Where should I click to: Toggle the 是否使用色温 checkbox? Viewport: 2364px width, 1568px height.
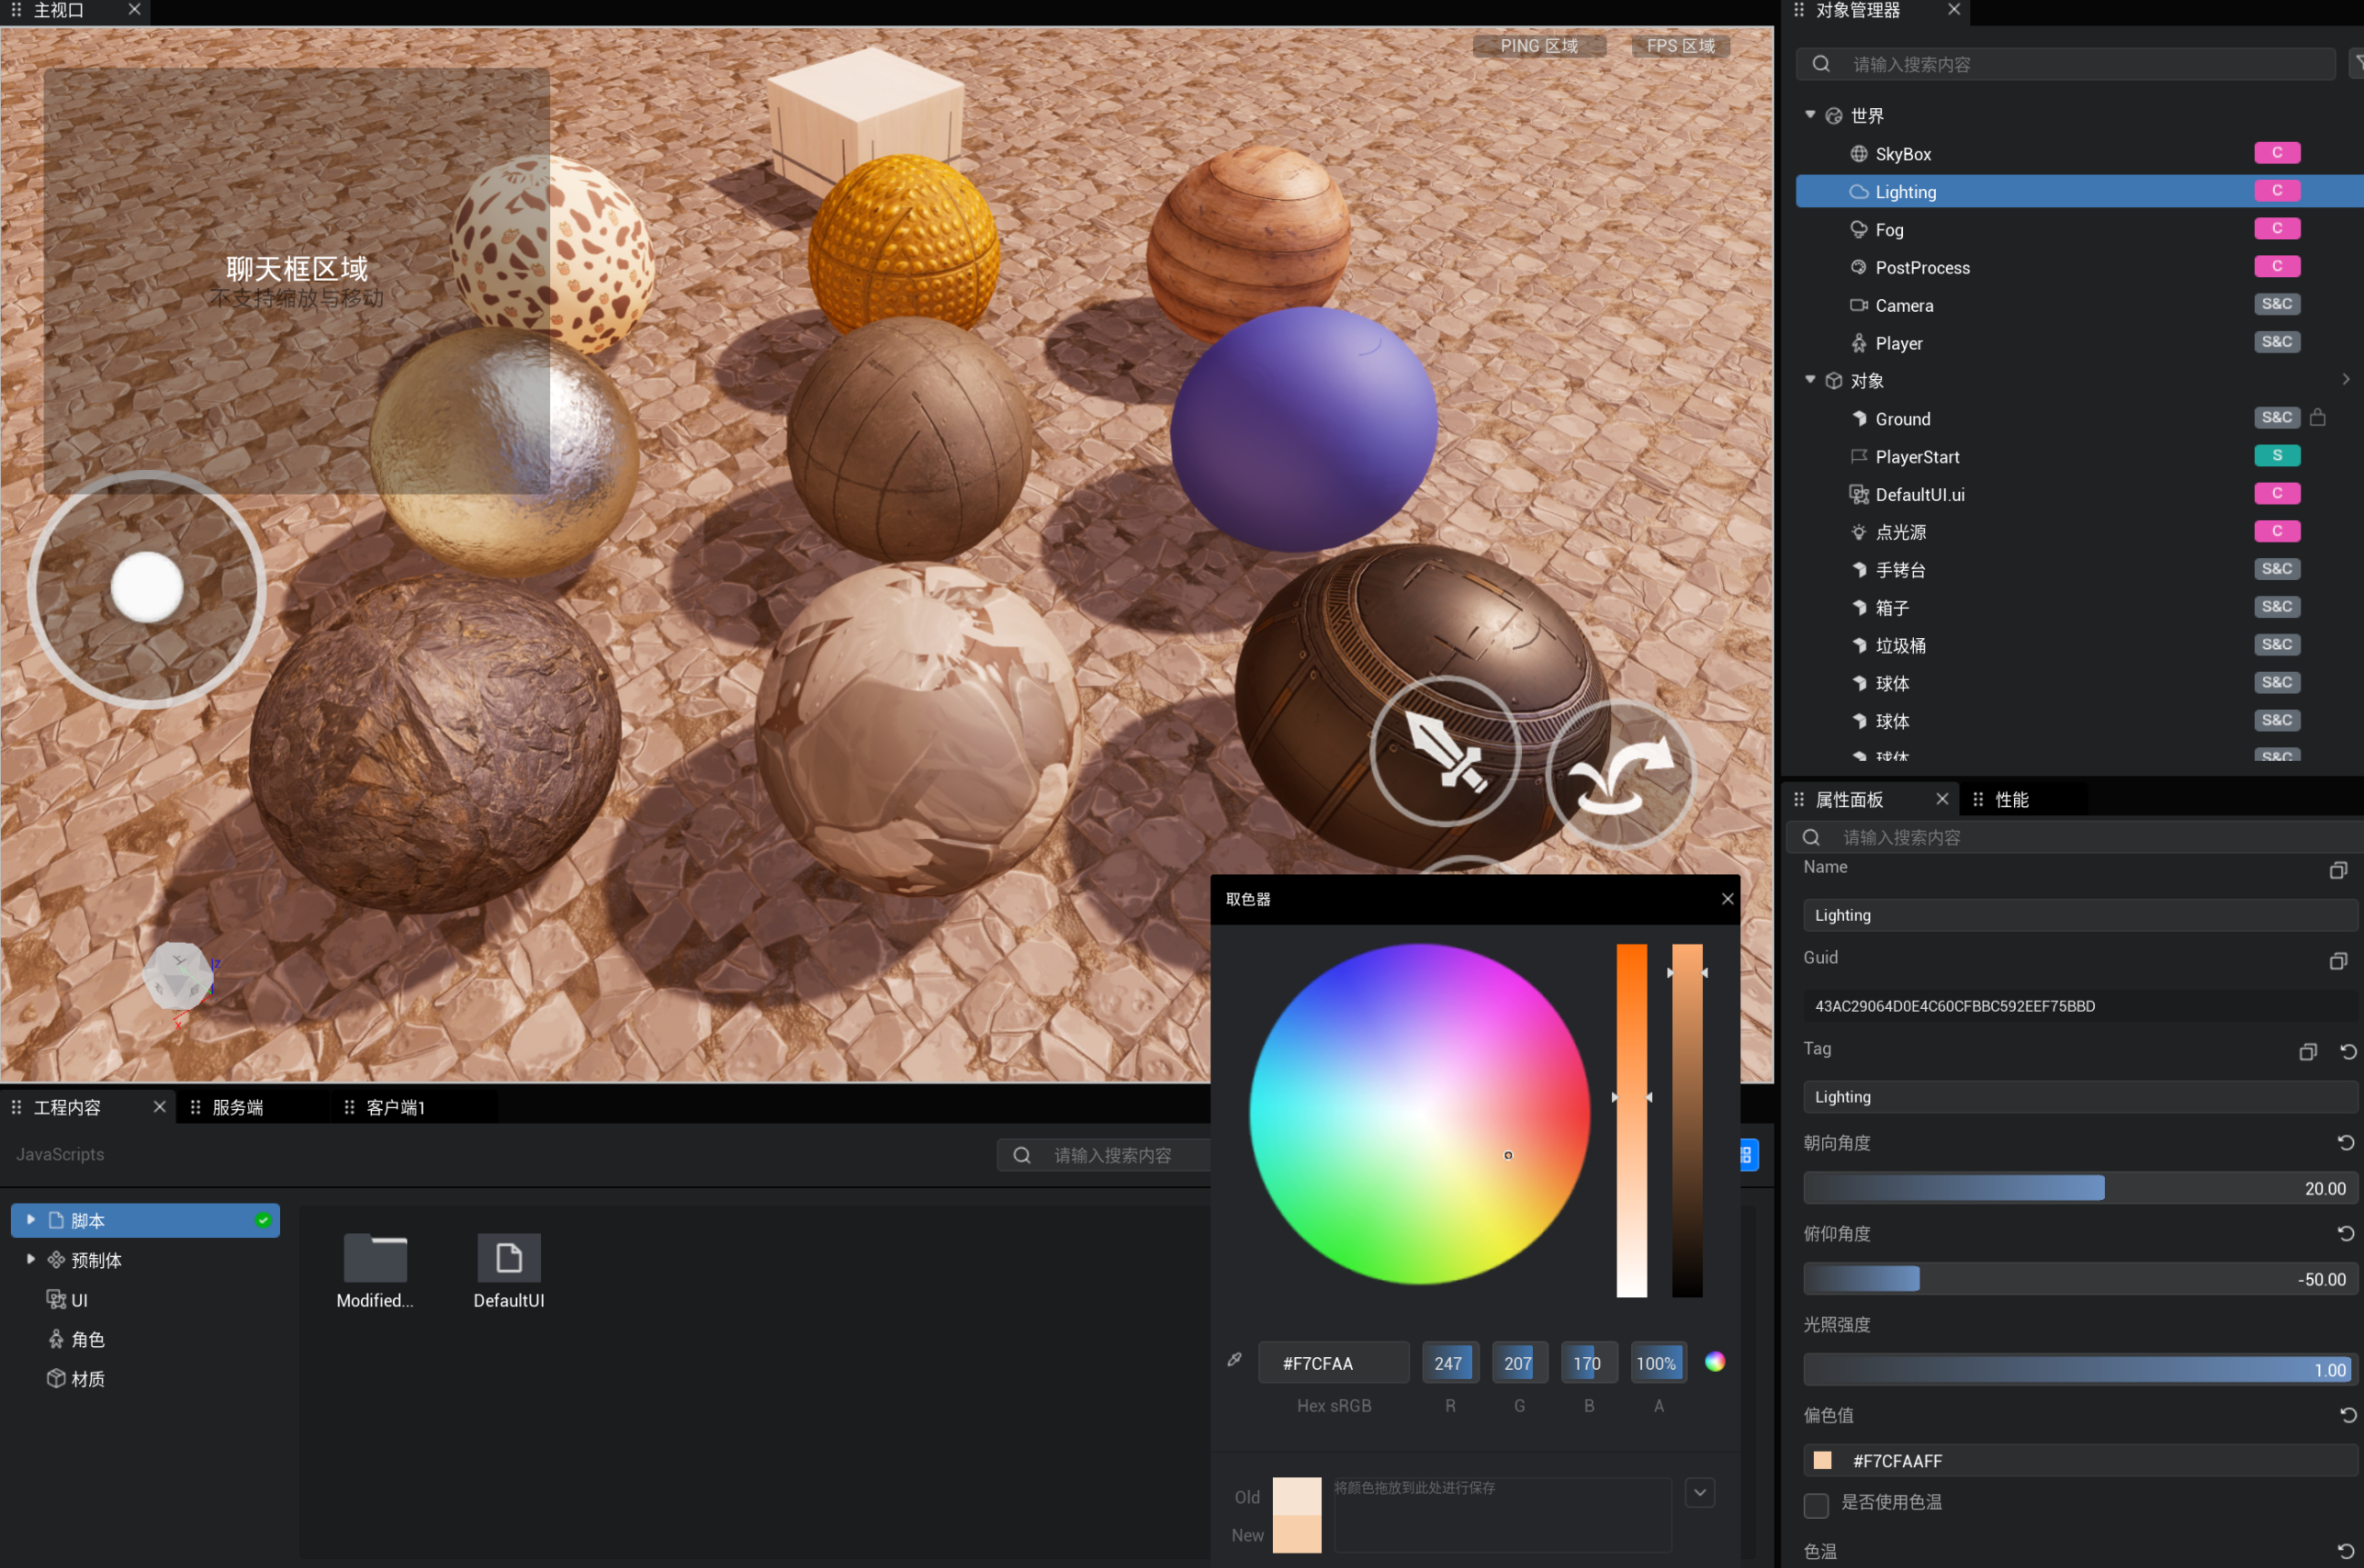point(1816,1505)
